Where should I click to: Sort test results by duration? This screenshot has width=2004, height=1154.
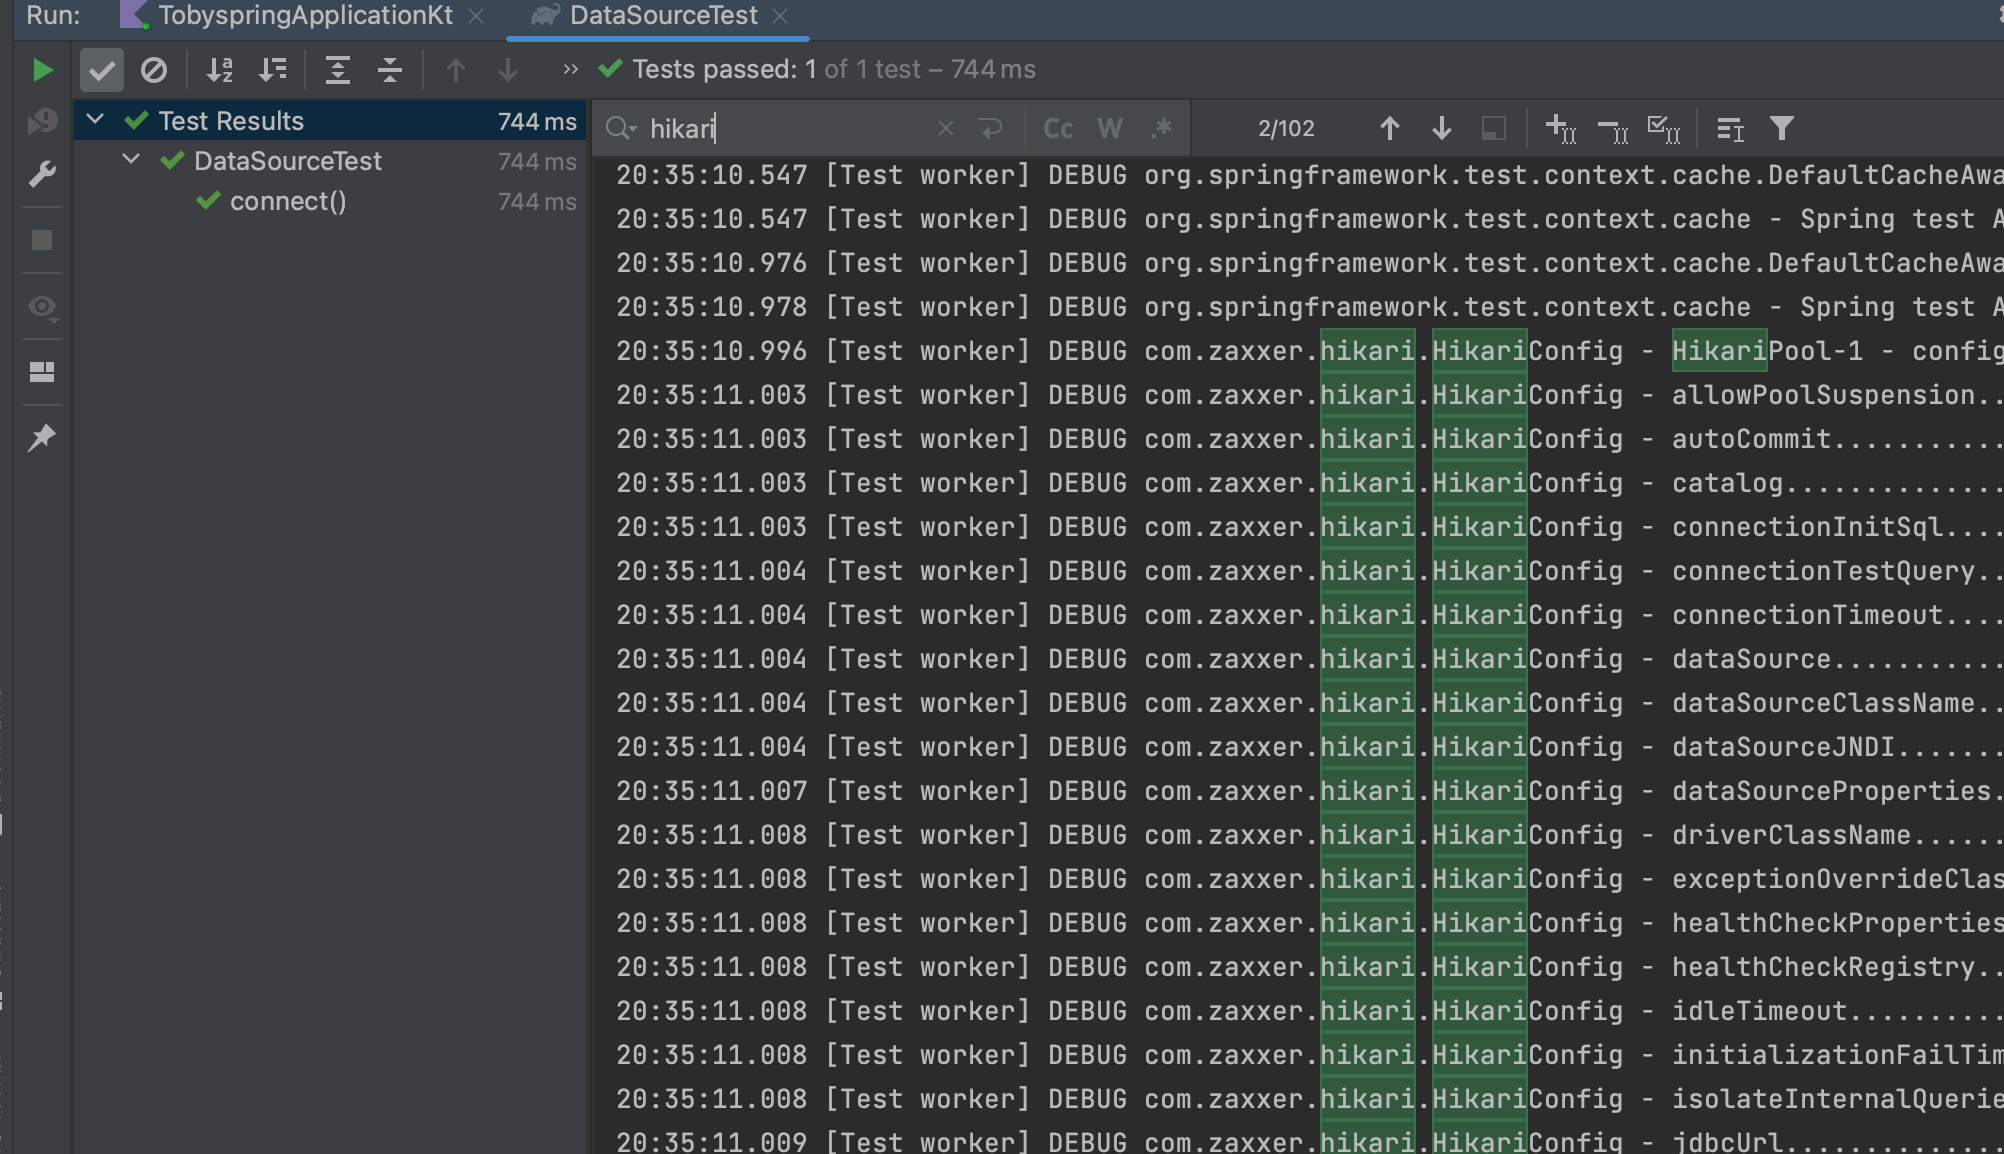tap(272, 70)
